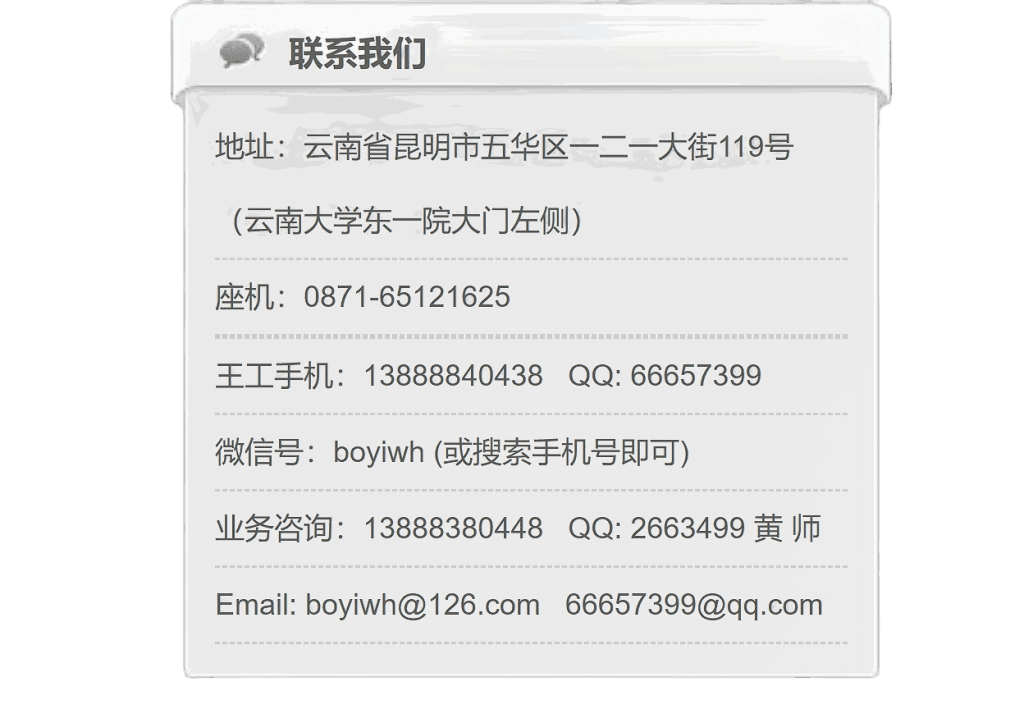1024x709 pixels.
Task: Click the address line 云南省昆明市五华区
Action: (x=436, y=146)
